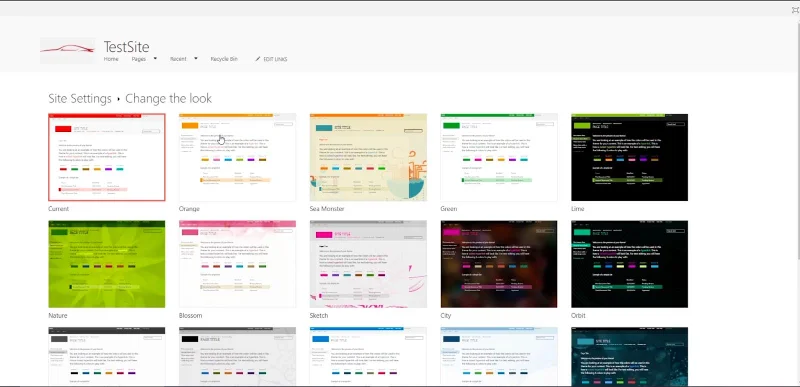Click the 'Sea Monster' theme label
800x387 pixels.
click(x=327, y=209)
